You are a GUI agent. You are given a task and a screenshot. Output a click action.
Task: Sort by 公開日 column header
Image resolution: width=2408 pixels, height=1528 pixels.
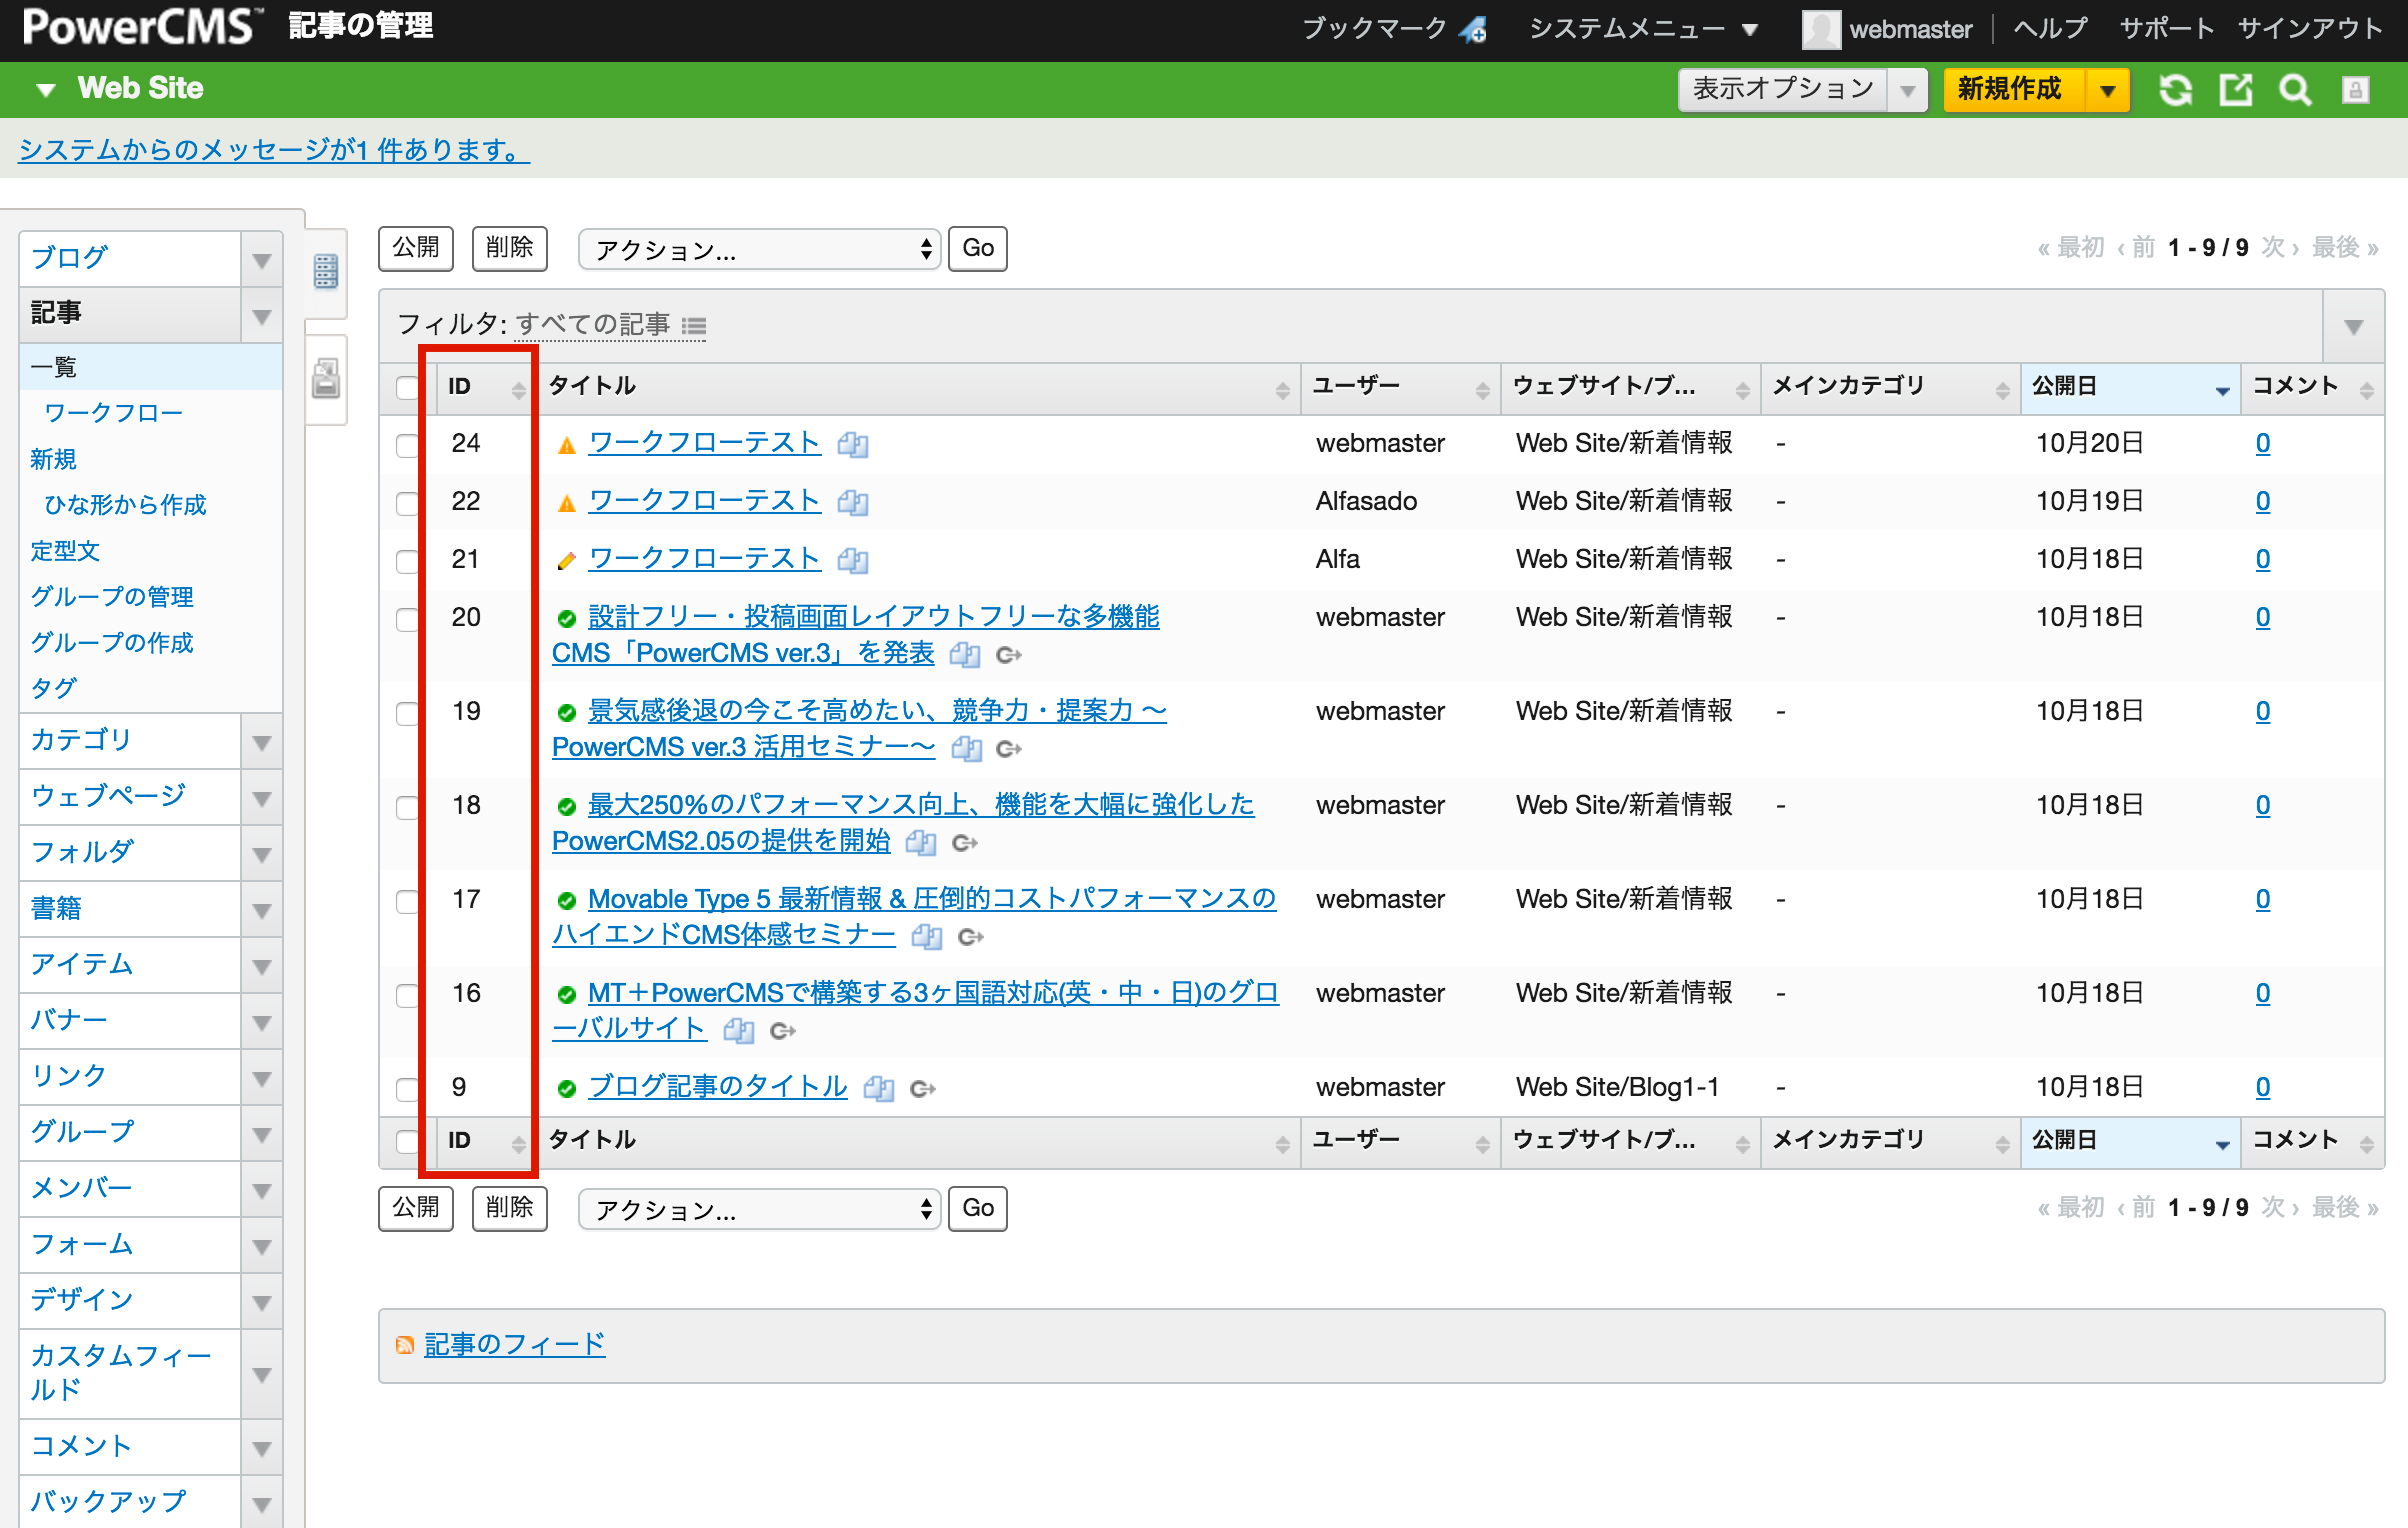(x=2130, y=388)
